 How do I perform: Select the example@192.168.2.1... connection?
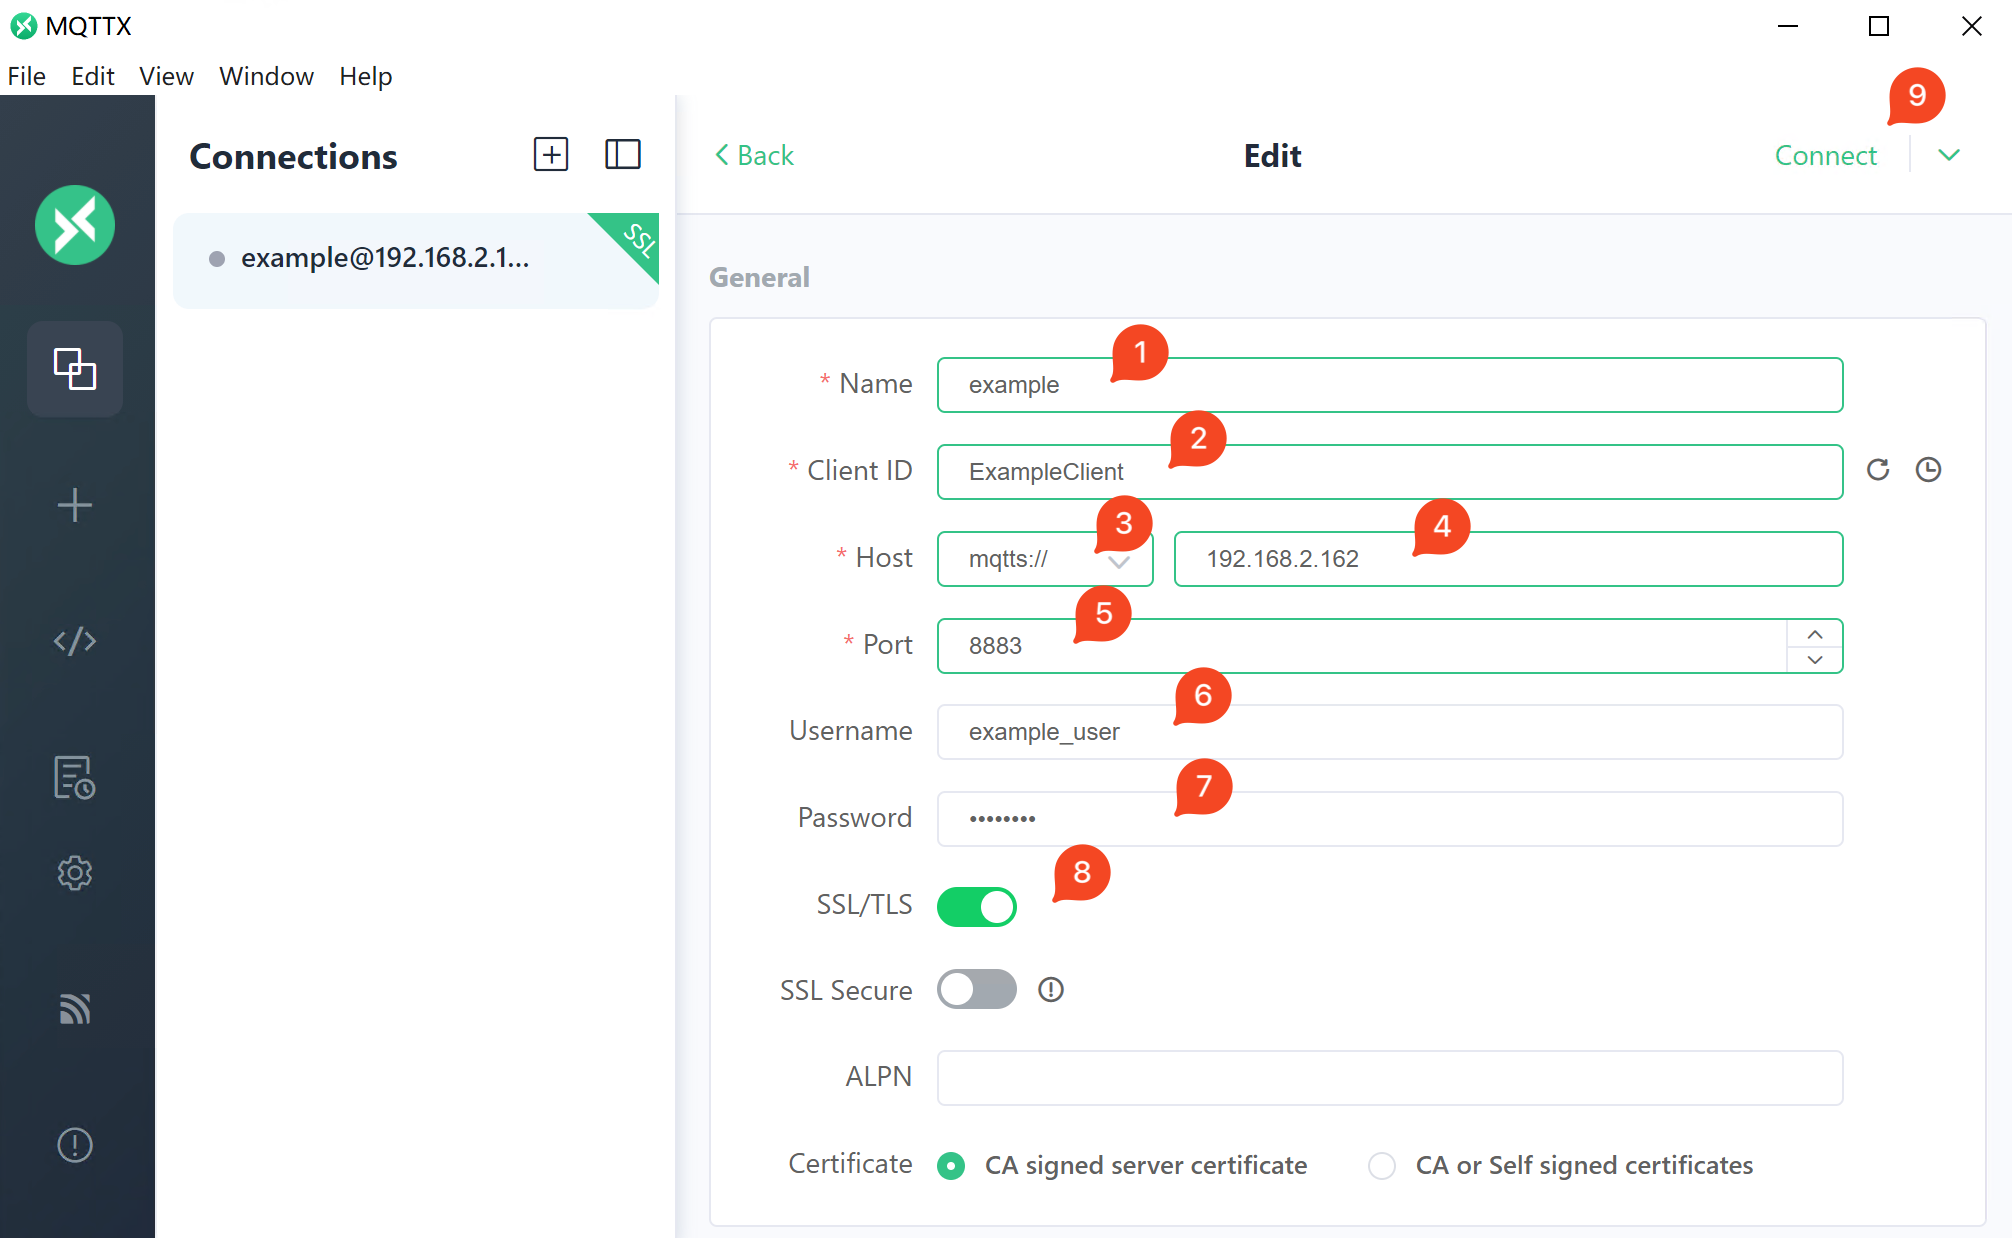click(416, 260)
